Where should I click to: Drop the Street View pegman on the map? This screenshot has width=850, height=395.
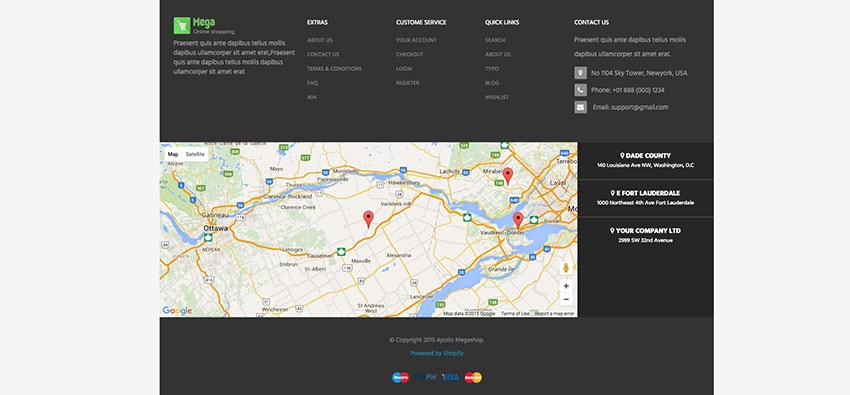coord(566,268)
